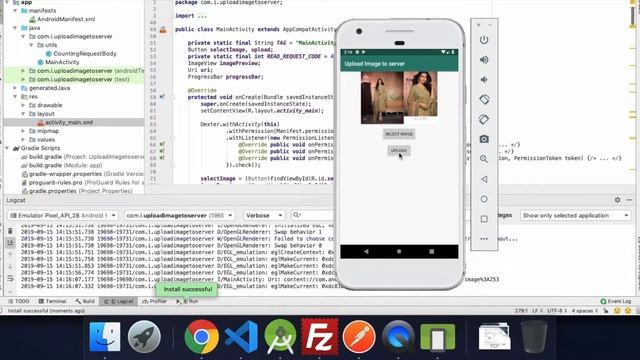
Task: Open Finder from the dock
Action: click(104, 337)
